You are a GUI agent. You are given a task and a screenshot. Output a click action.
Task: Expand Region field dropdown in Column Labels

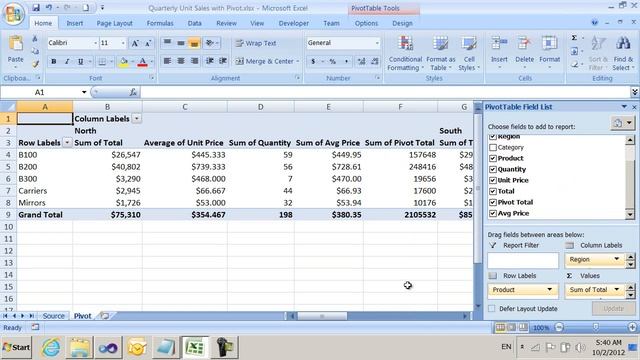pyautogui.click(x=616, y=259)
